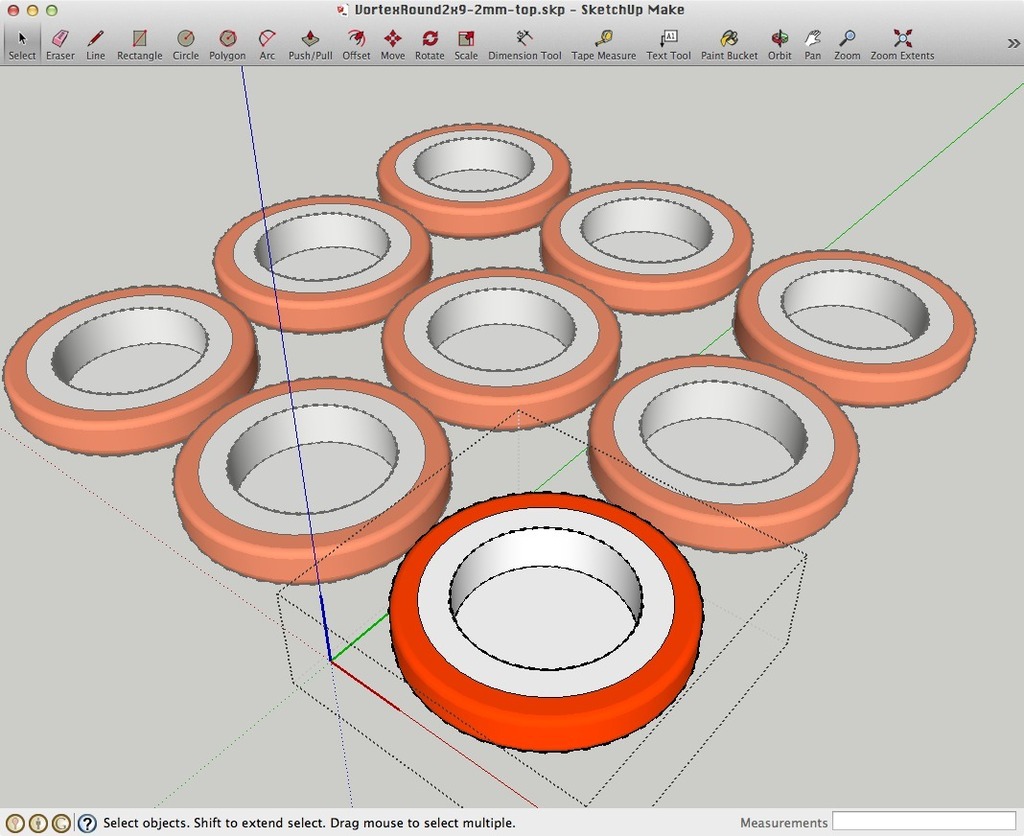Open the Dimension Tool
Screen dimensions: 1024x836
(524, 44)
